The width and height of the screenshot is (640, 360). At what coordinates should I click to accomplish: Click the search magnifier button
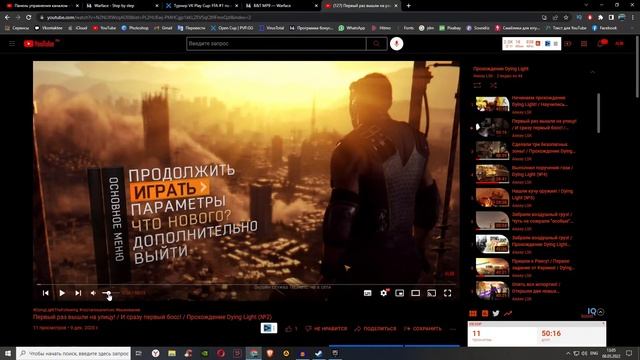376,43
